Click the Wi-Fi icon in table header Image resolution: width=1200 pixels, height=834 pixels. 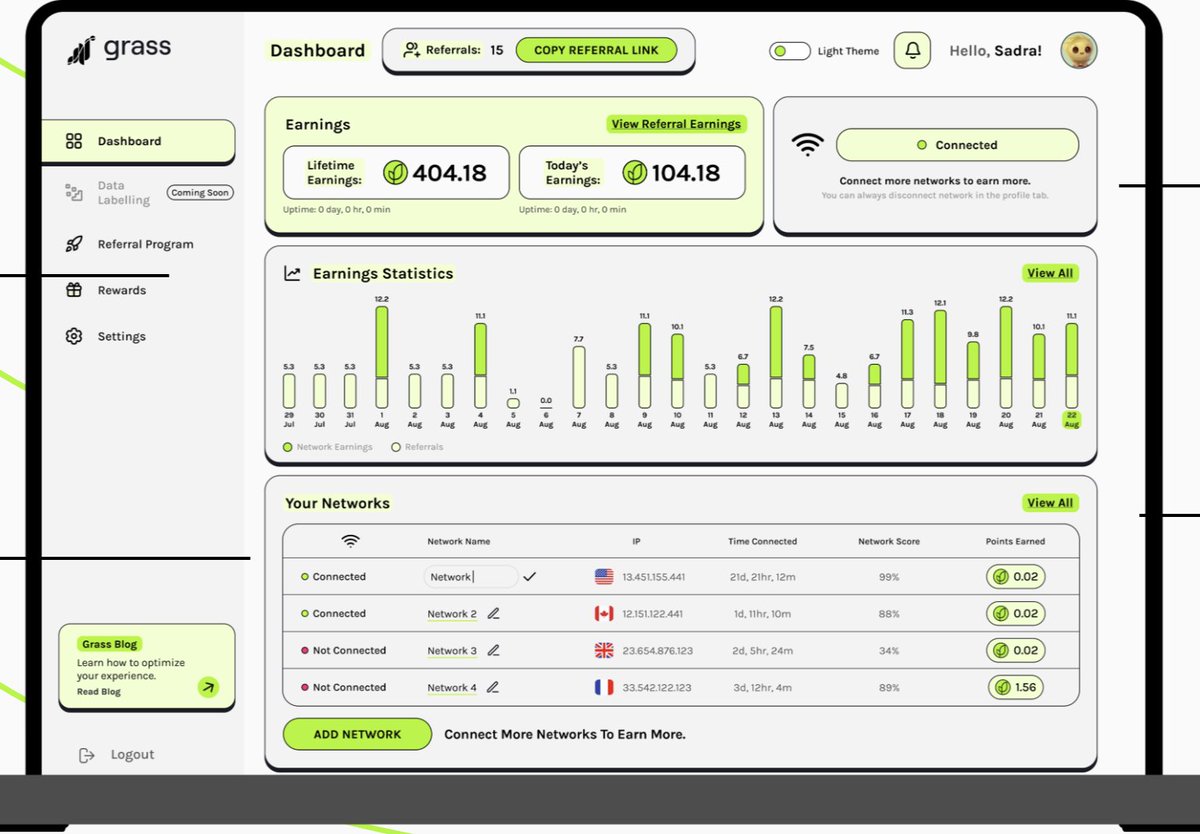[x=350, y=541]
